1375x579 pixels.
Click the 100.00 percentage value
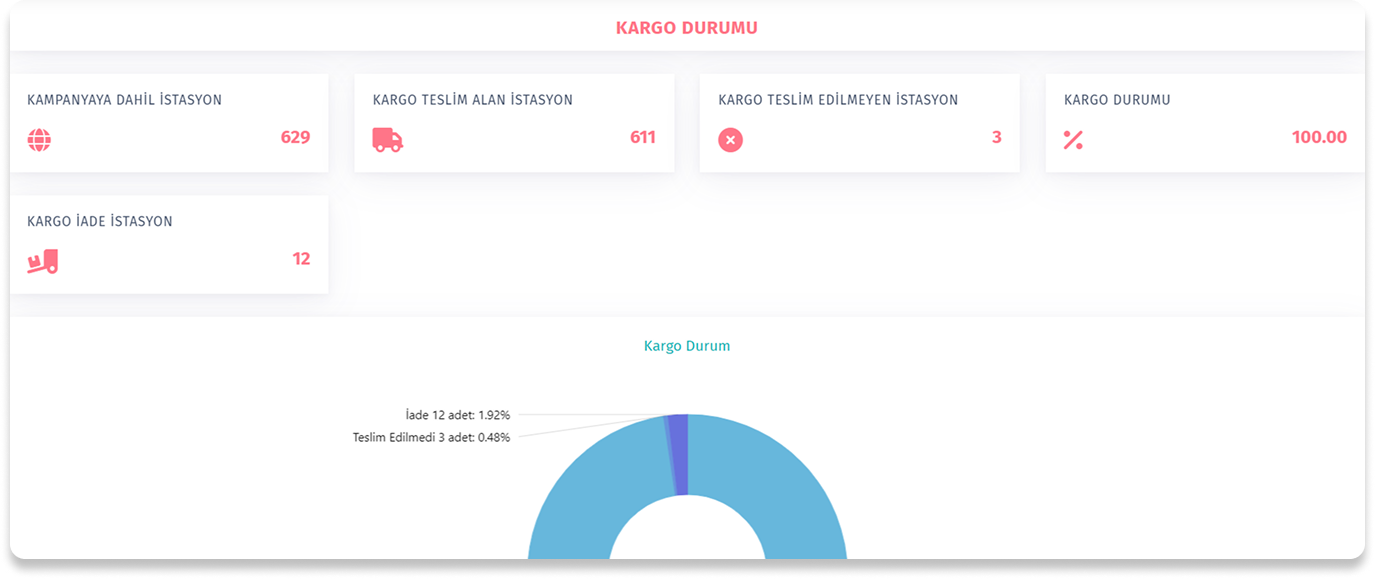pos(1319,138)
